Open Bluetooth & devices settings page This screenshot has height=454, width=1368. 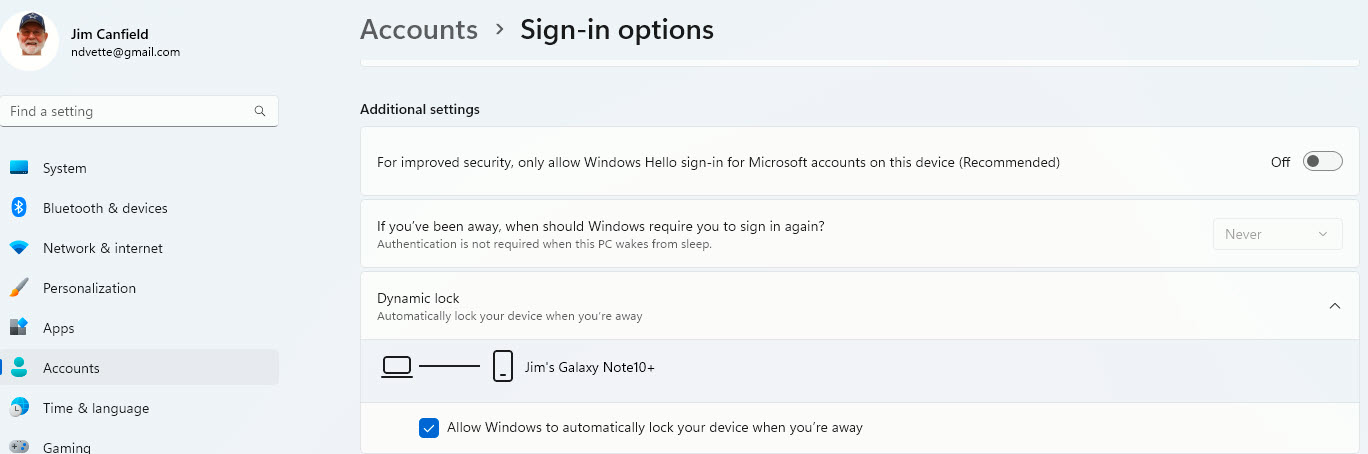point(105,208)
